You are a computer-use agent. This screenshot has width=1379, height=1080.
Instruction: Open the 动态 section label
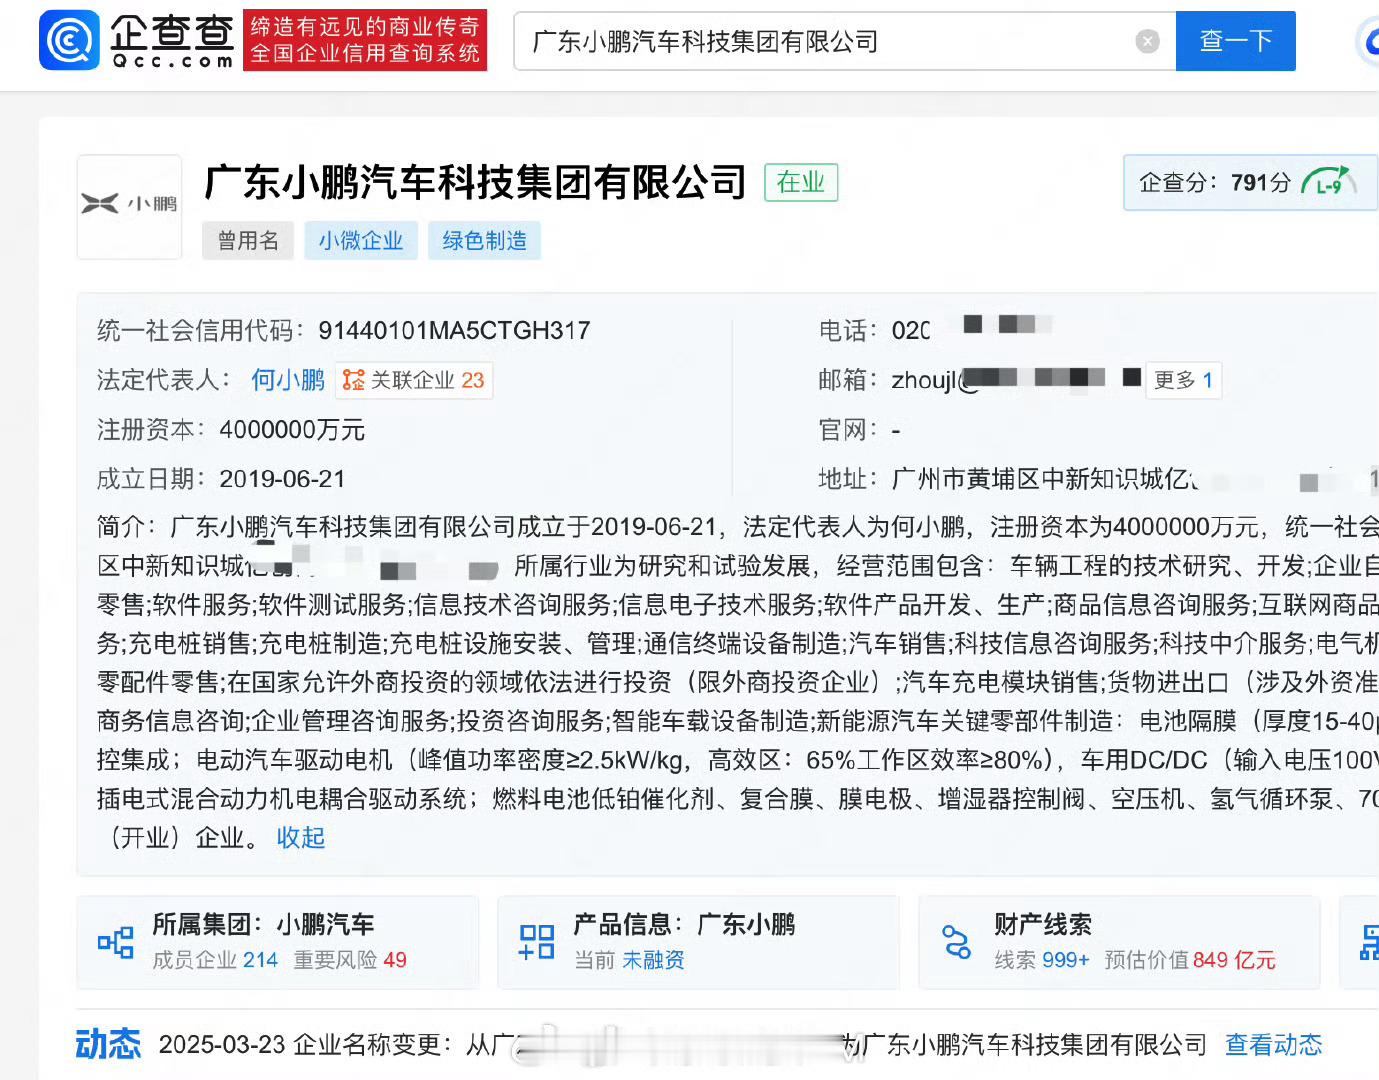[x=108, y=1044]
